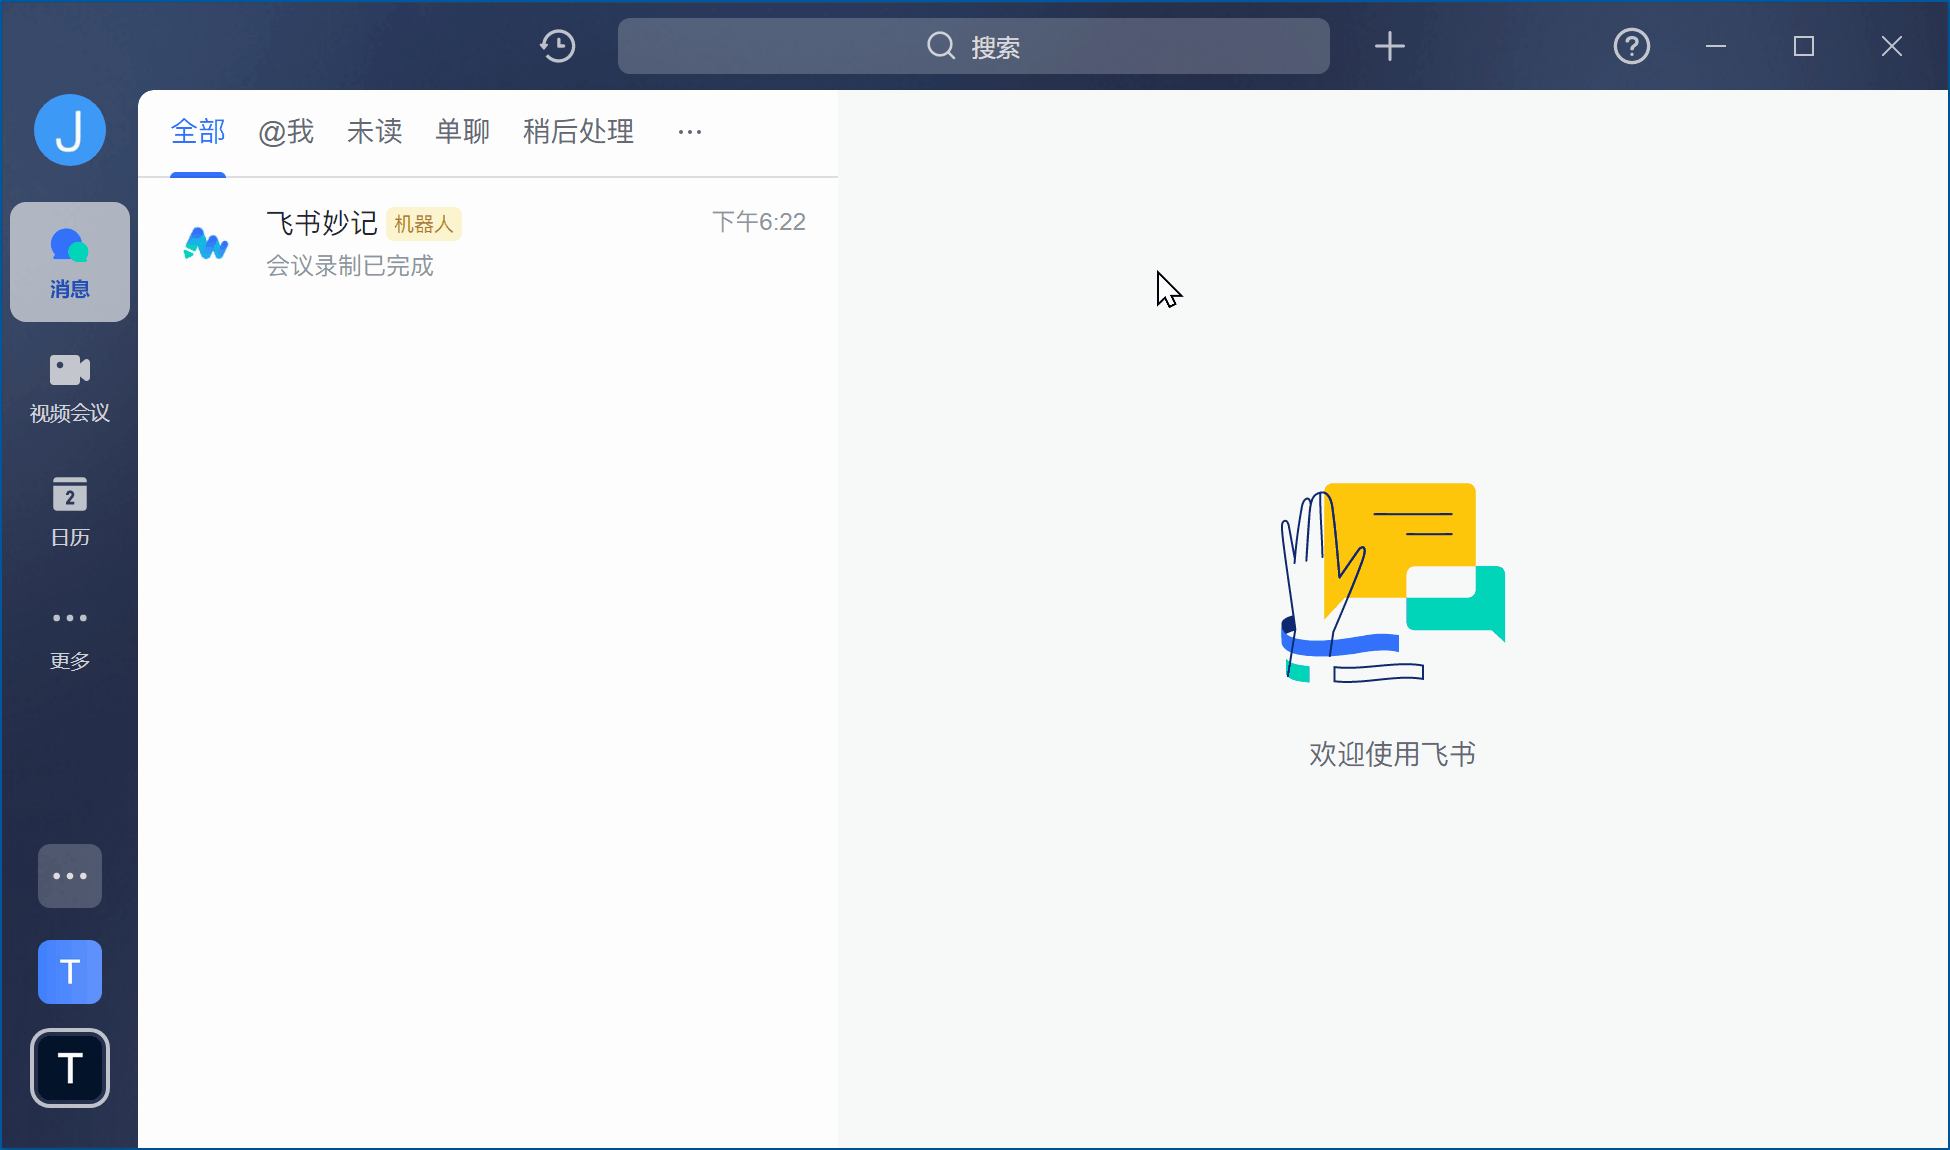Click the plus icon to create new
1950x1150 pixels.
click(x=1390, y=46)
